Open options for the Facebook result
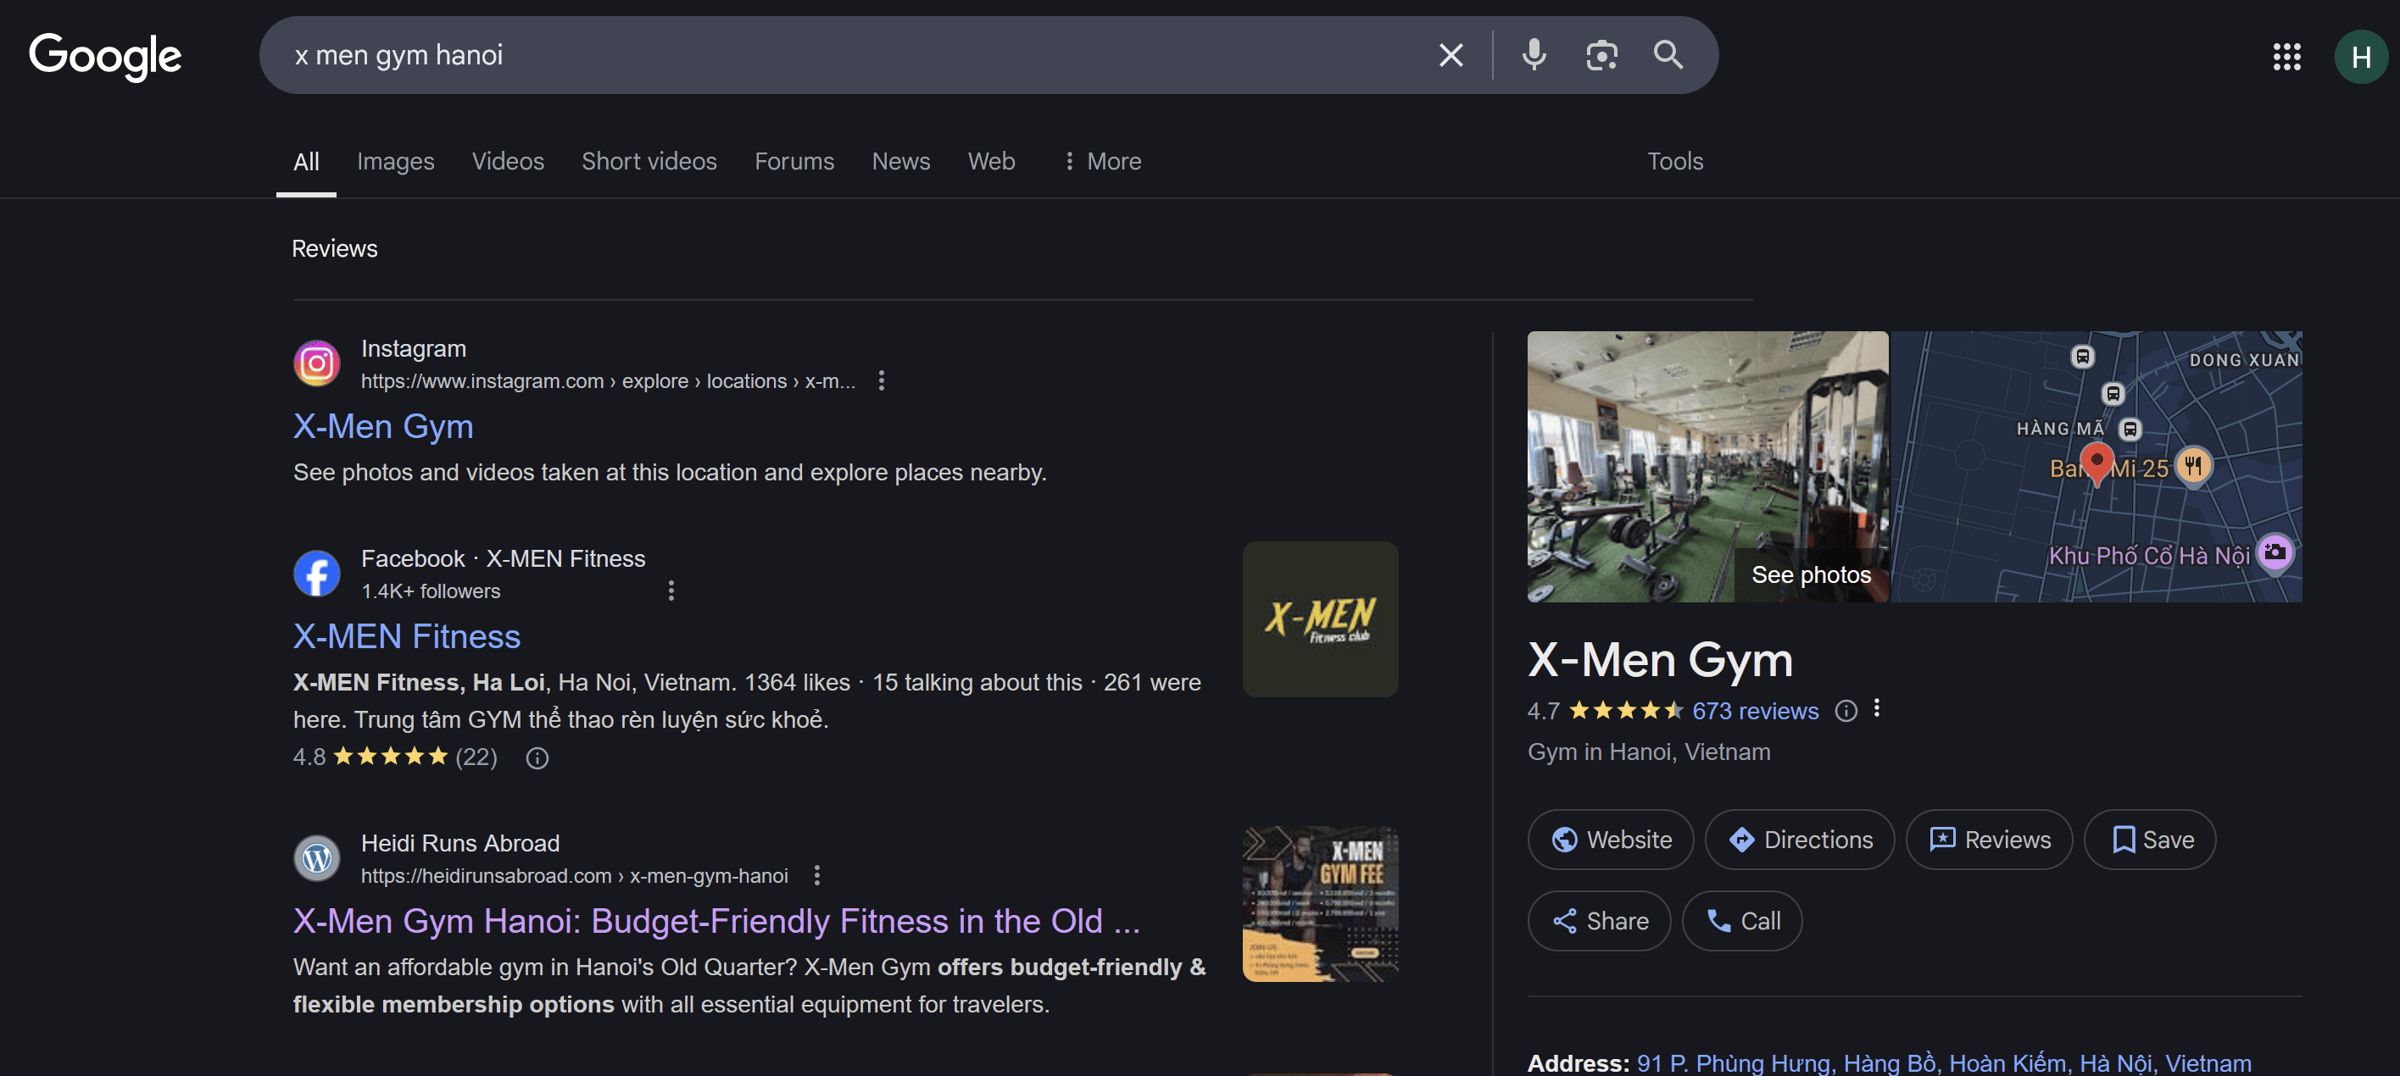The width and height of the screenshot is (2400, 1076). coord(671,591)
